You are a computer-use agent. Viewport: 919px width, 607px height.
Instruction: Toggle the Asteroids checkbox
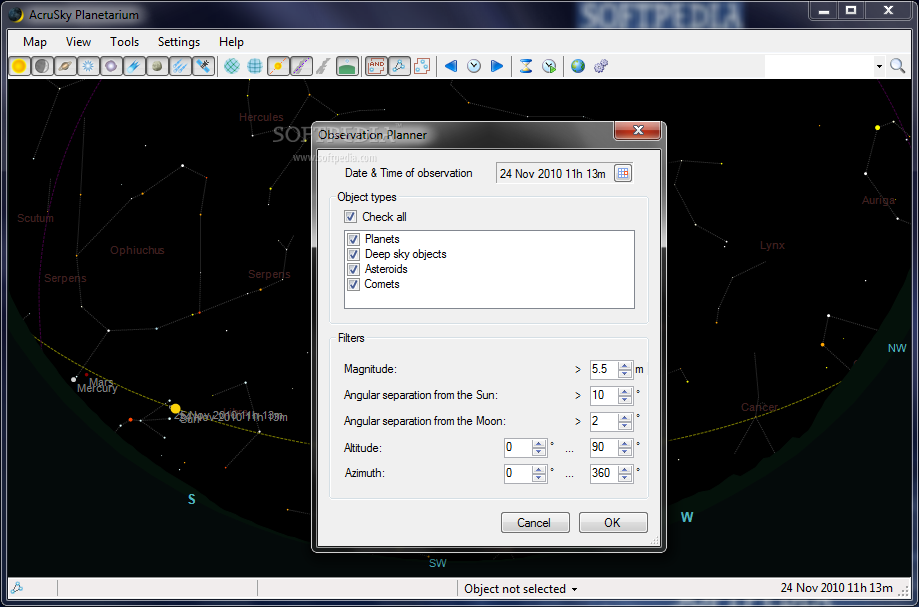(x=353, y=269)
